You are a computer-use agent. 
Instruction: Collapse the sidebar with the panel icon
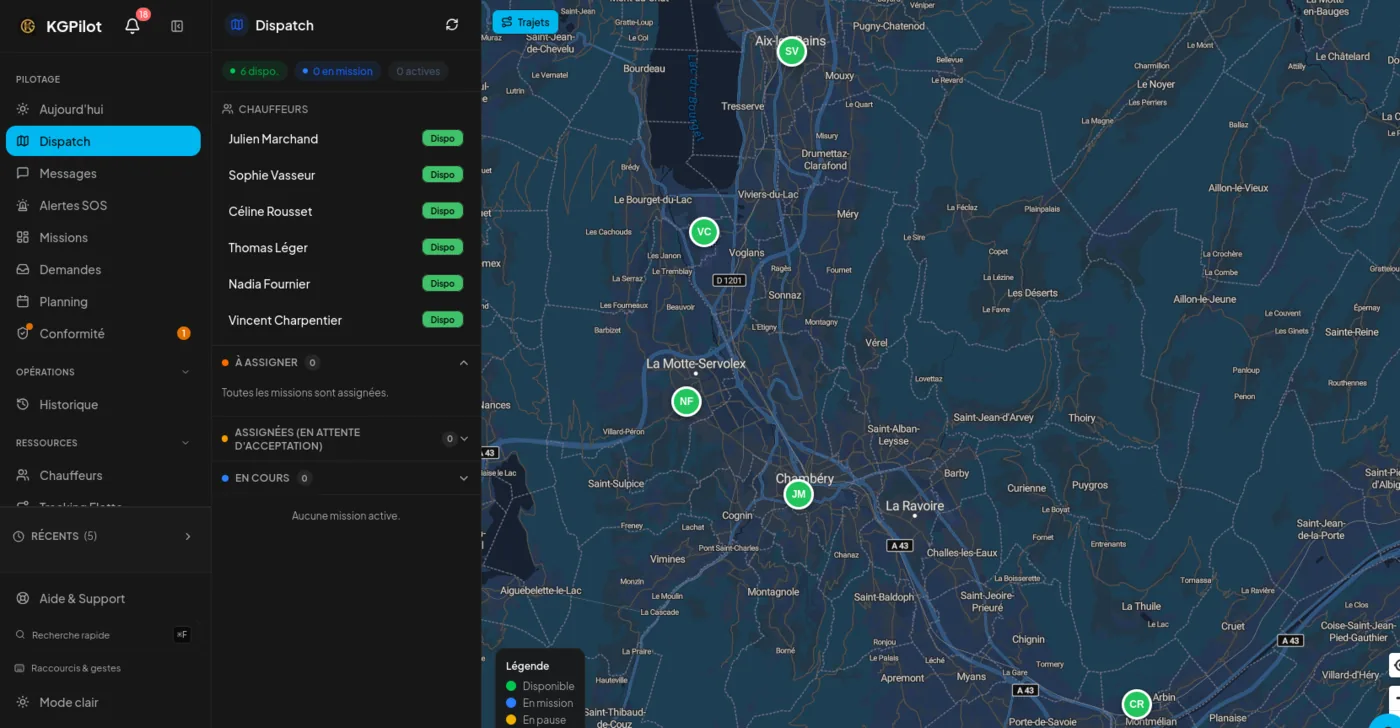point(177,26)
